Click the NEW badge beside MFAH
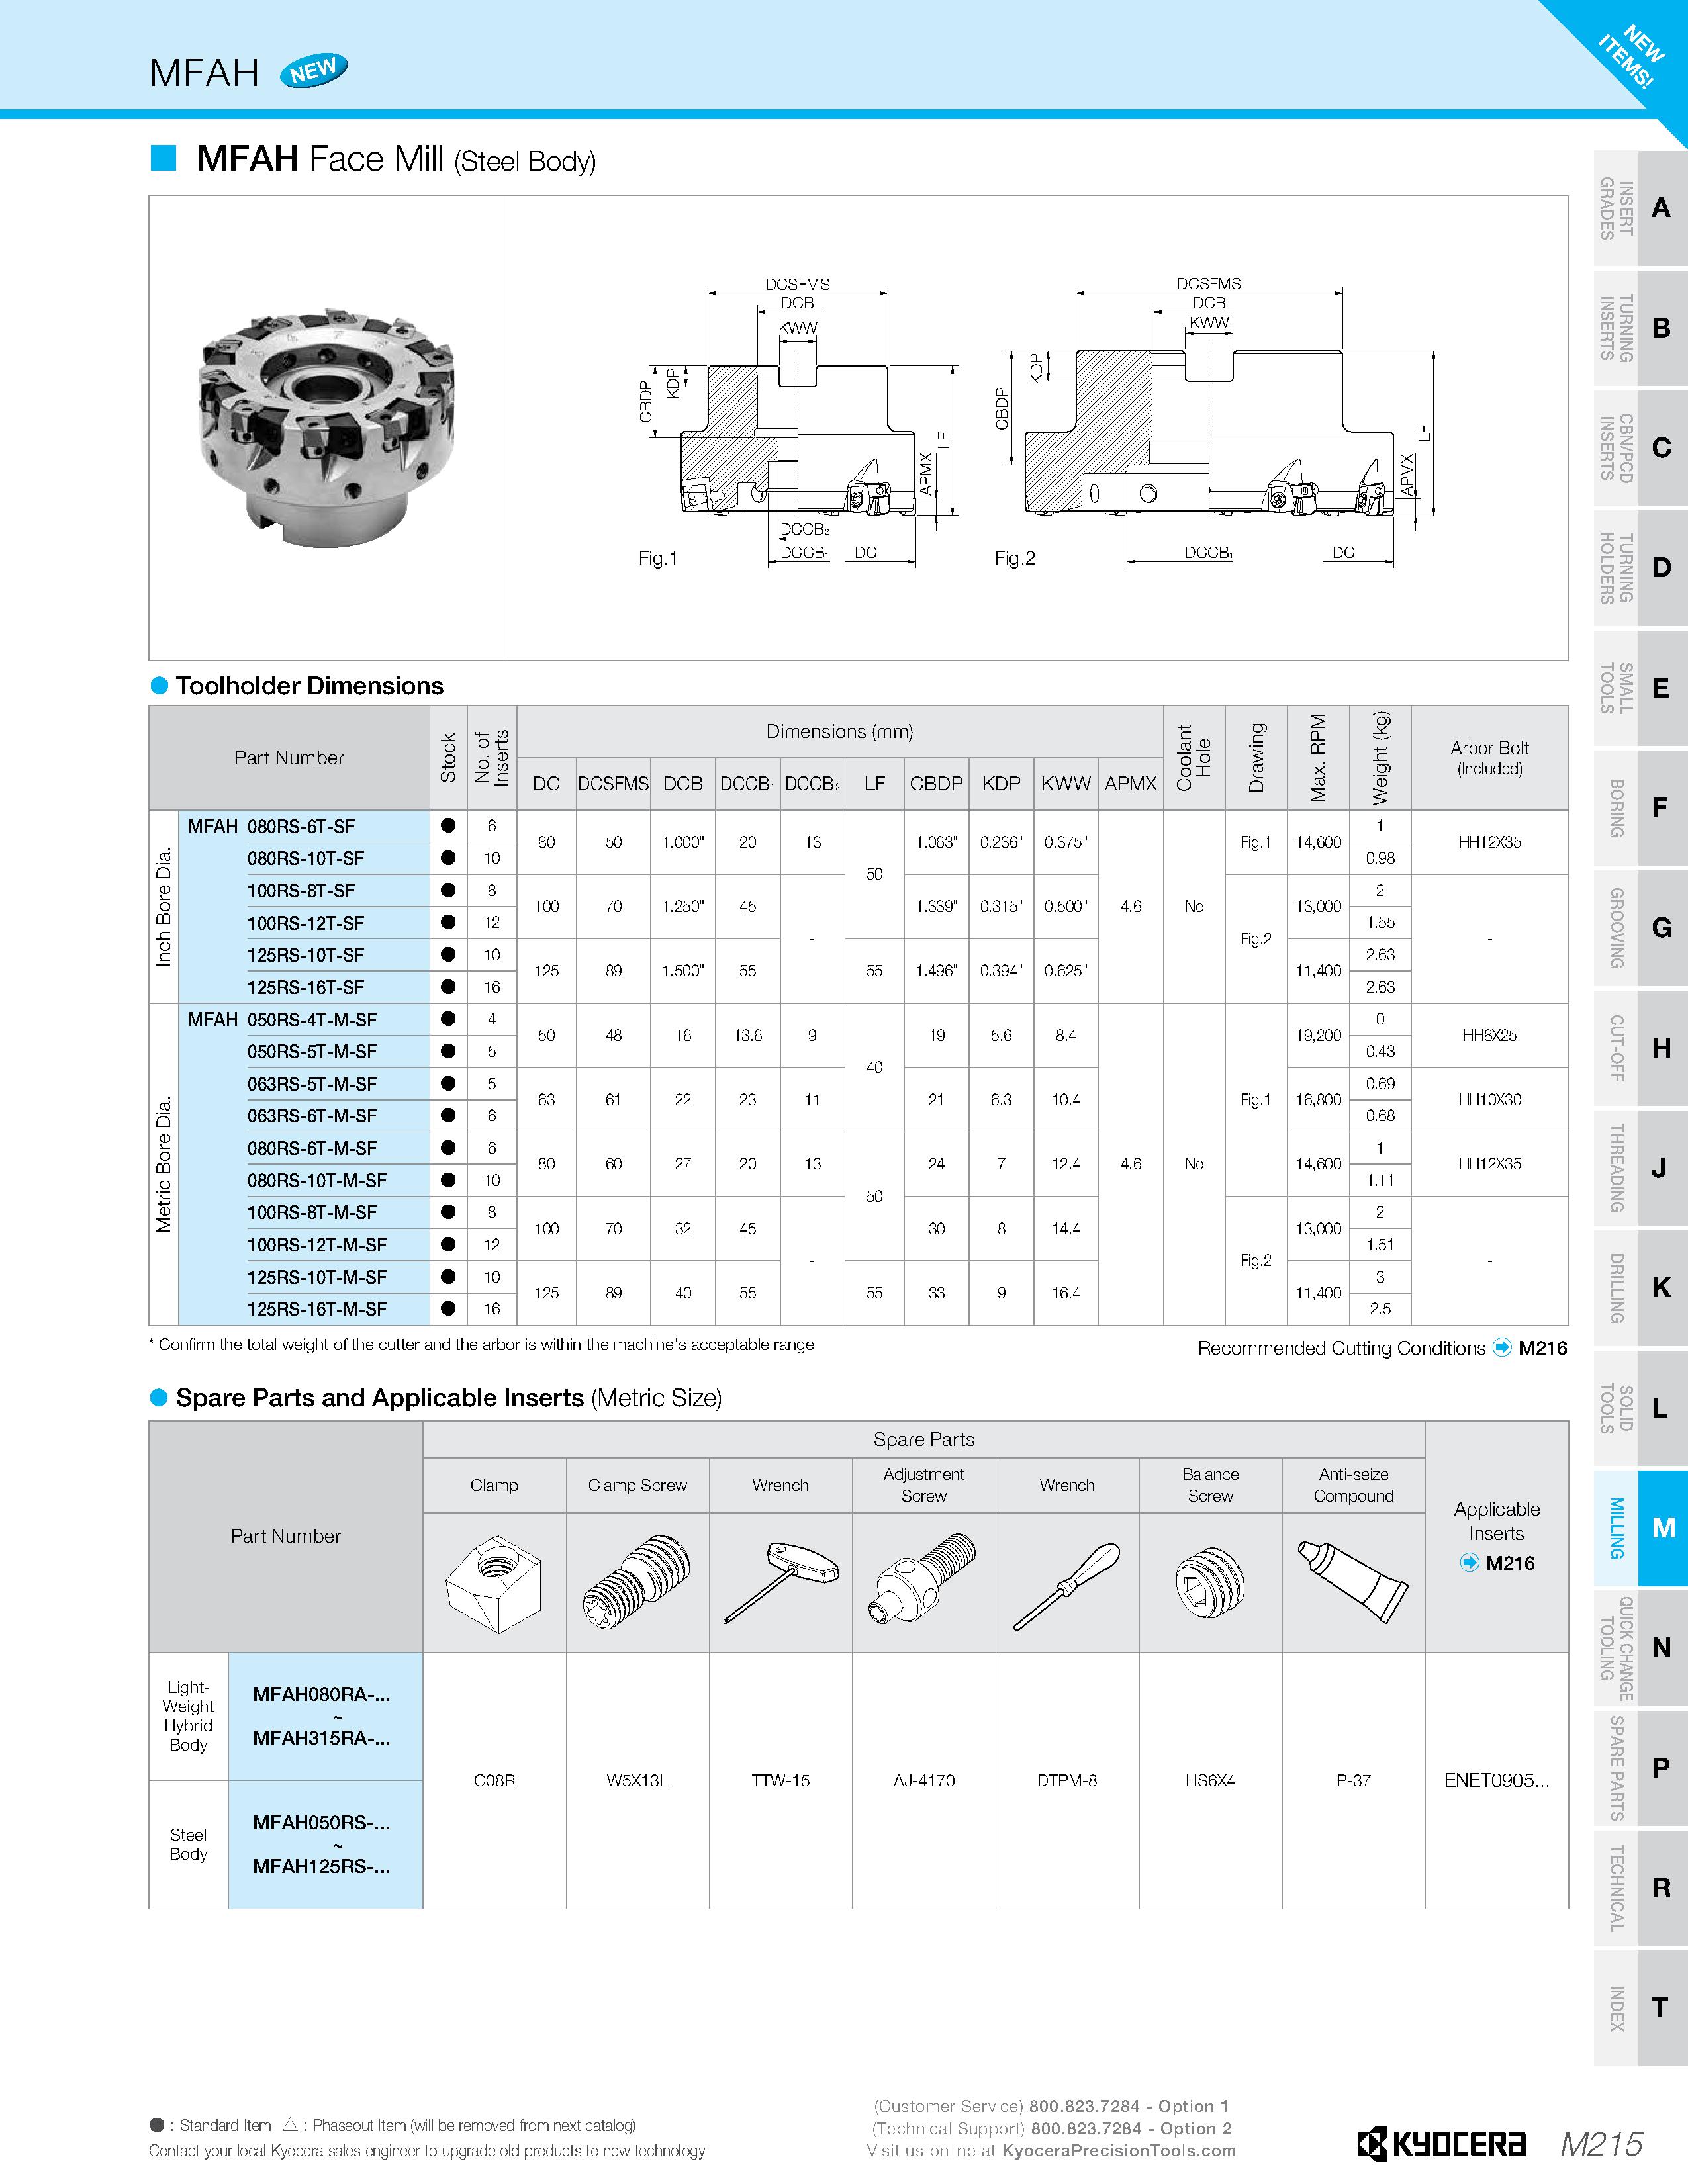 pyautogui.click(x=314, y=71)
